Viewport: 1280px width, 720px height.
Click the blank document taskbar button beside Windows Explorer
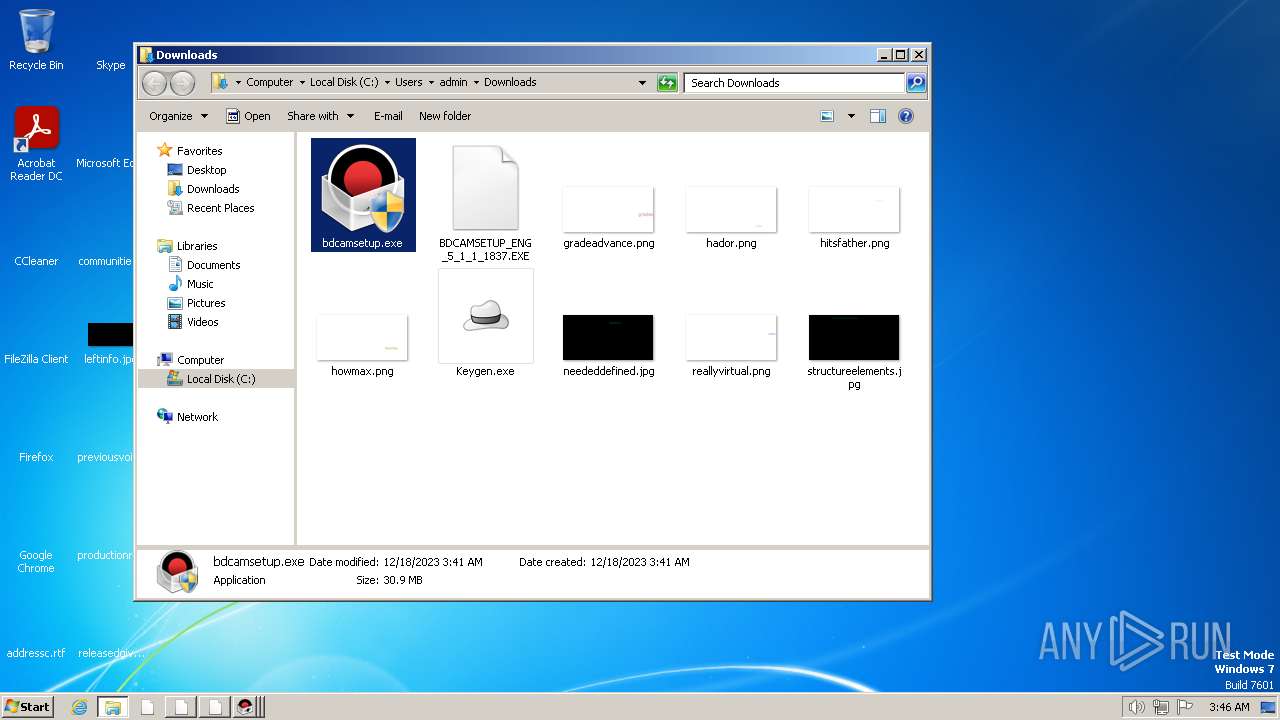click(147, 707)
